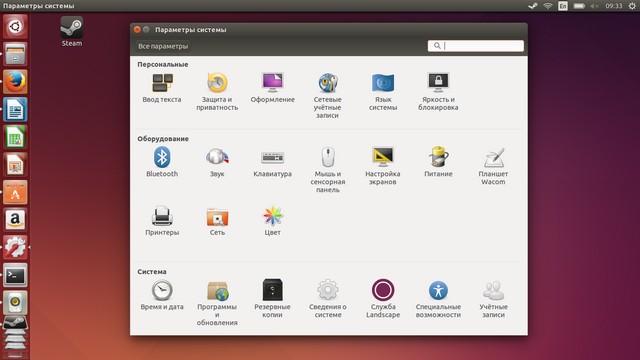The image size is (640, 360).
Task: Open Планшет Wacom settings
Action: 493,166
